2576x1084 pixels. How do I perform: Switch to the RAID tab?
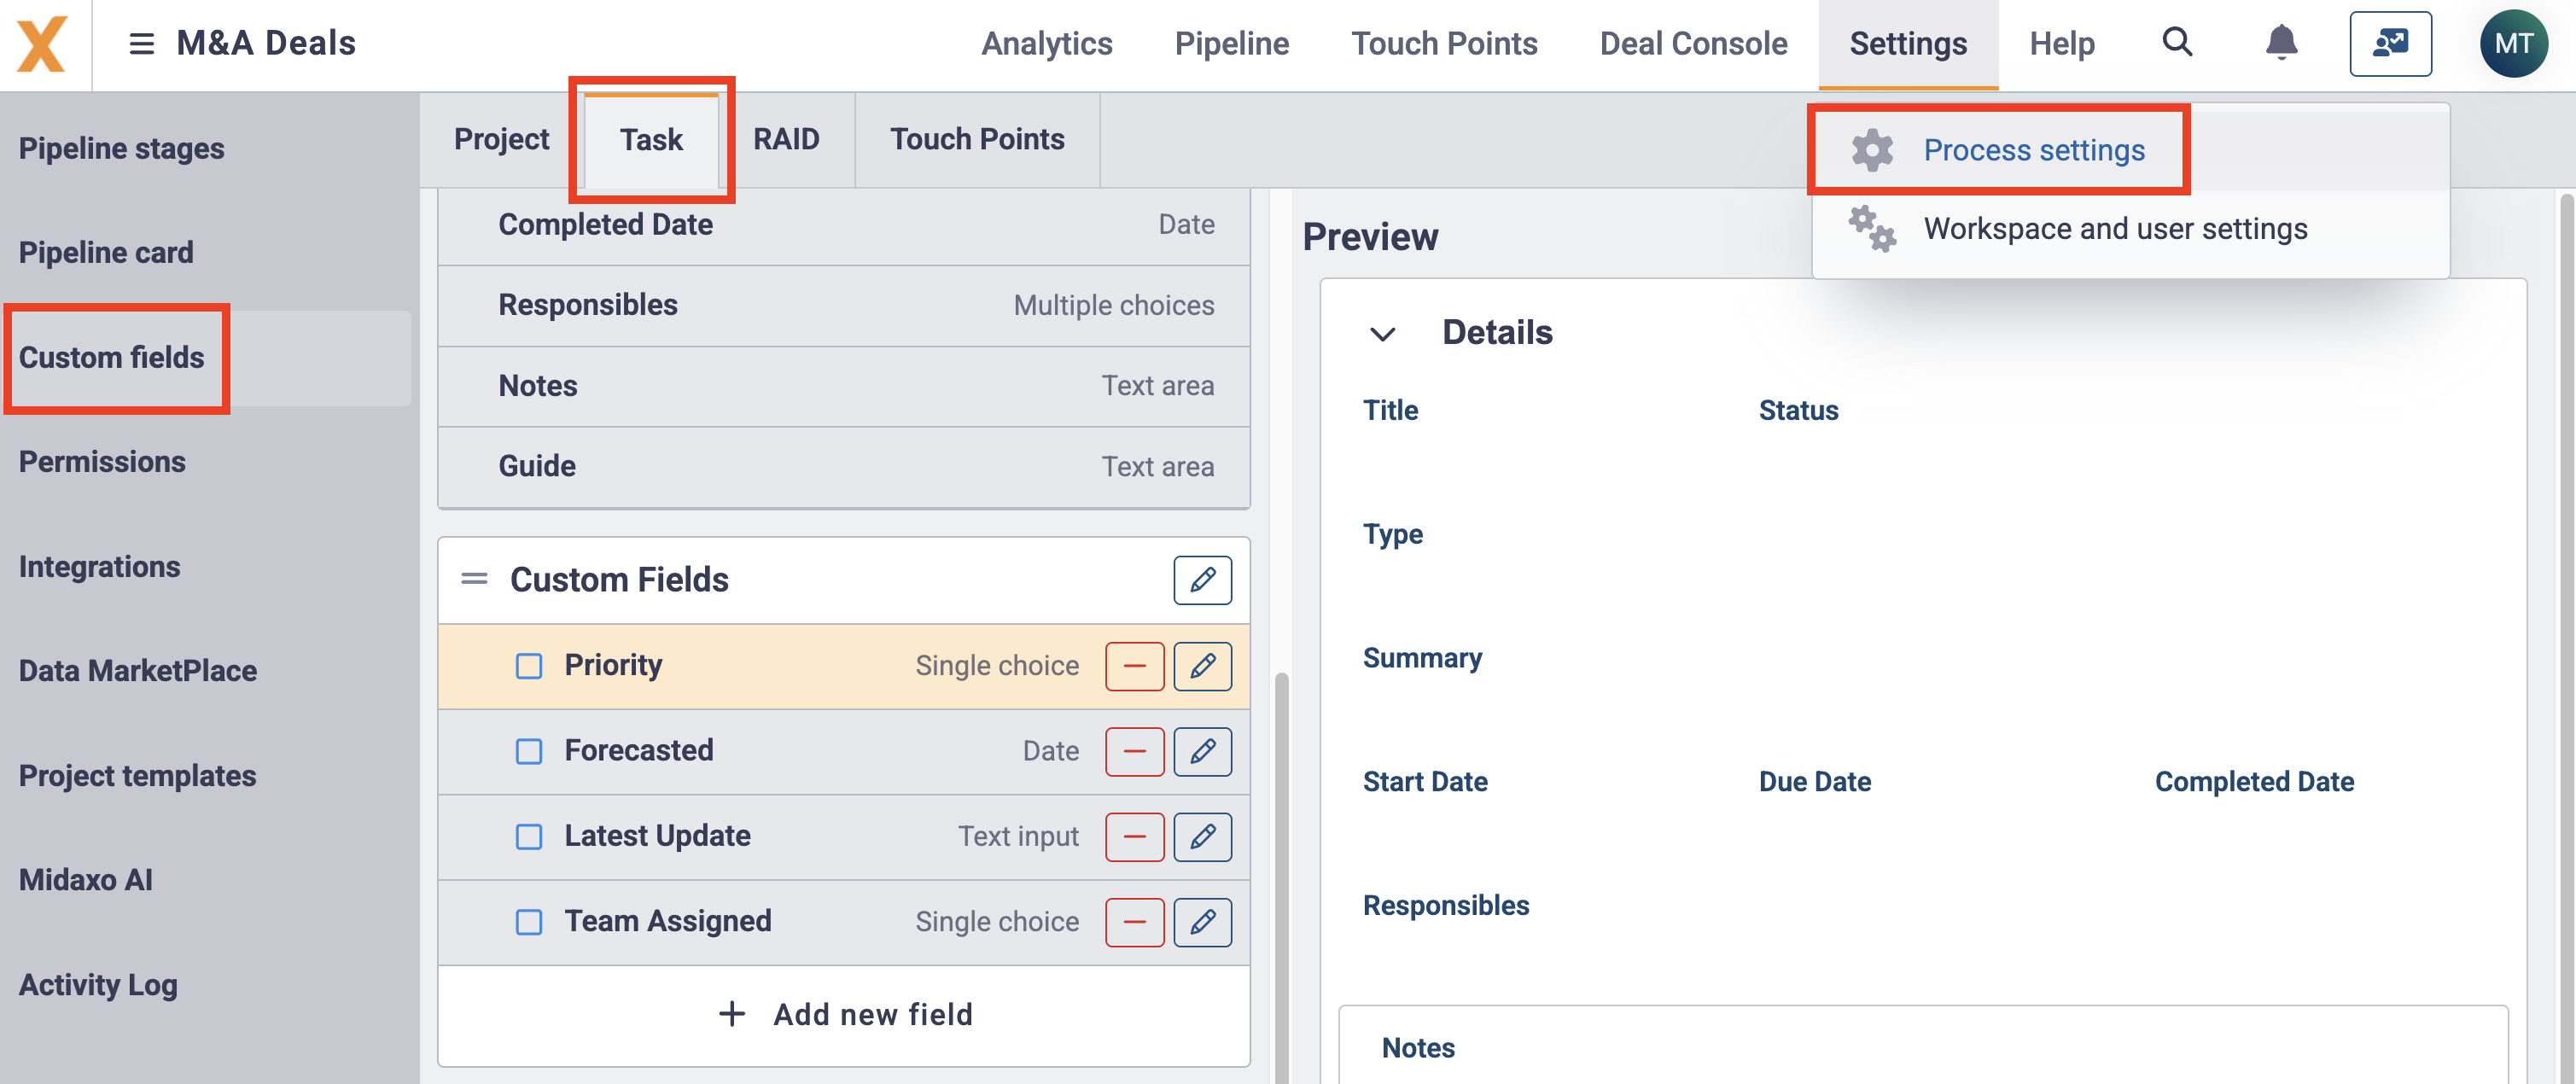pyautogui.click(x=786, y=139)
